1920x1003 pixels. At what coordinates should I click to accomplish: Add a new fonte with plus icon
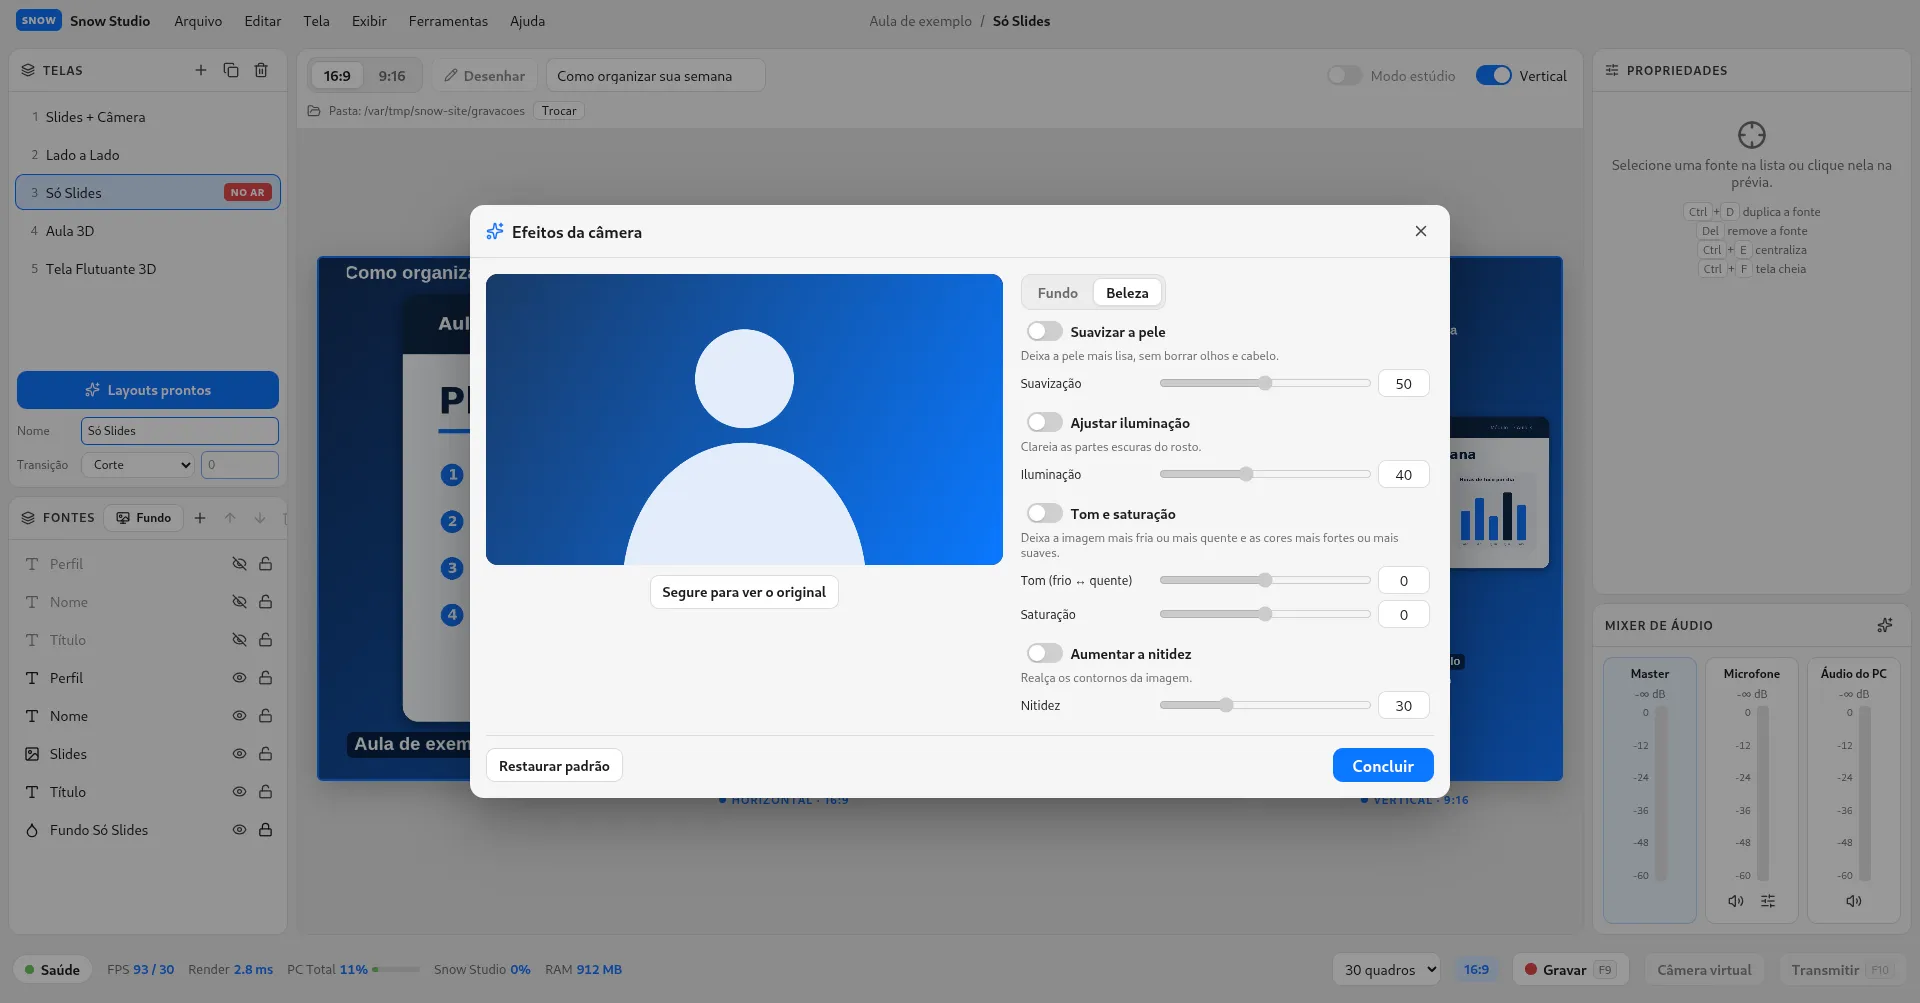tap(200, 518)
